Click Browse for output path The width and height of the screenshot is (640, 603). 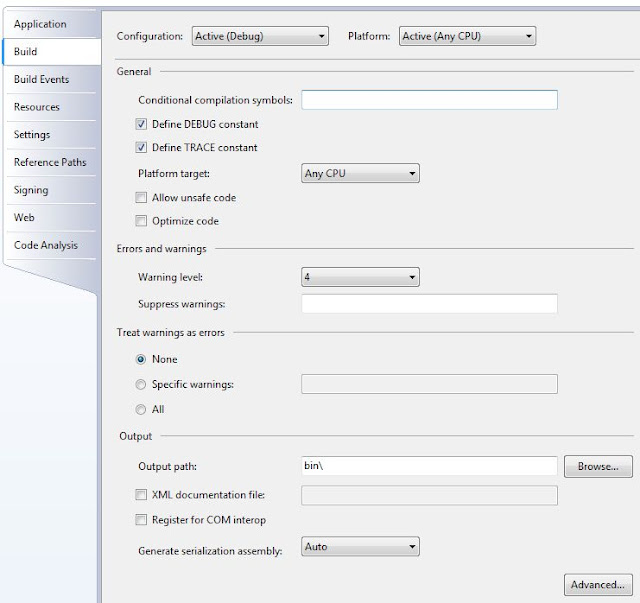(x=598, y=466)
